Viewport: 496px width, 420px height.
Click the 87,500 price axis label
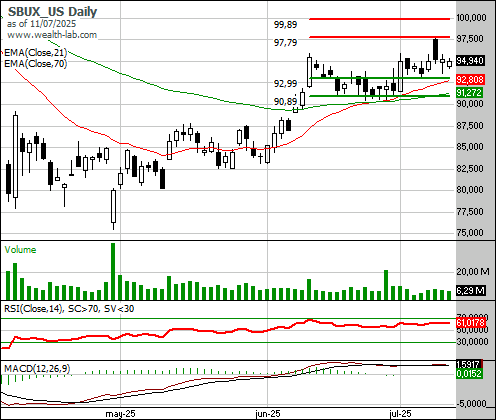click(469, 126)
